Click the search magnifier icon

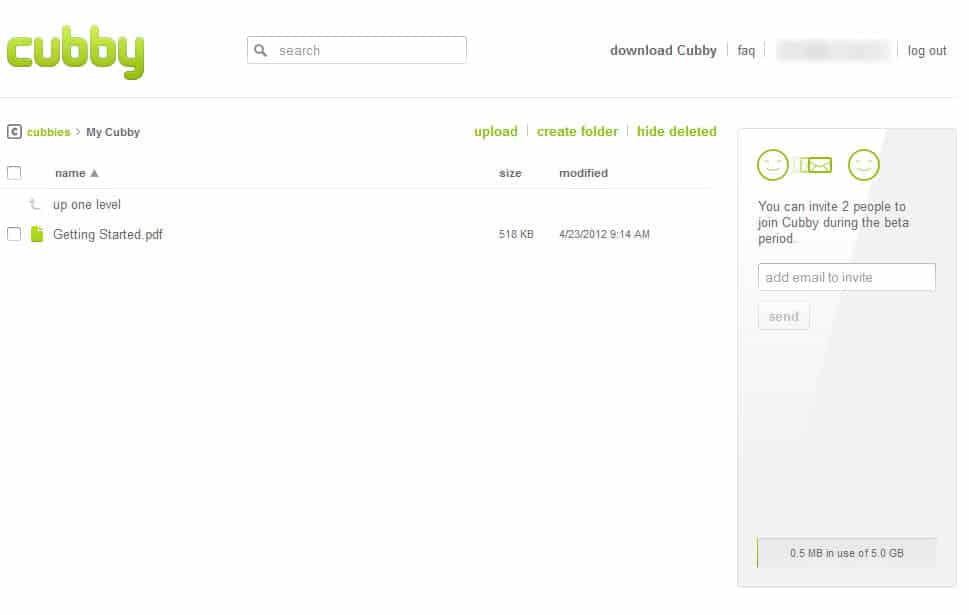(261, 50)
